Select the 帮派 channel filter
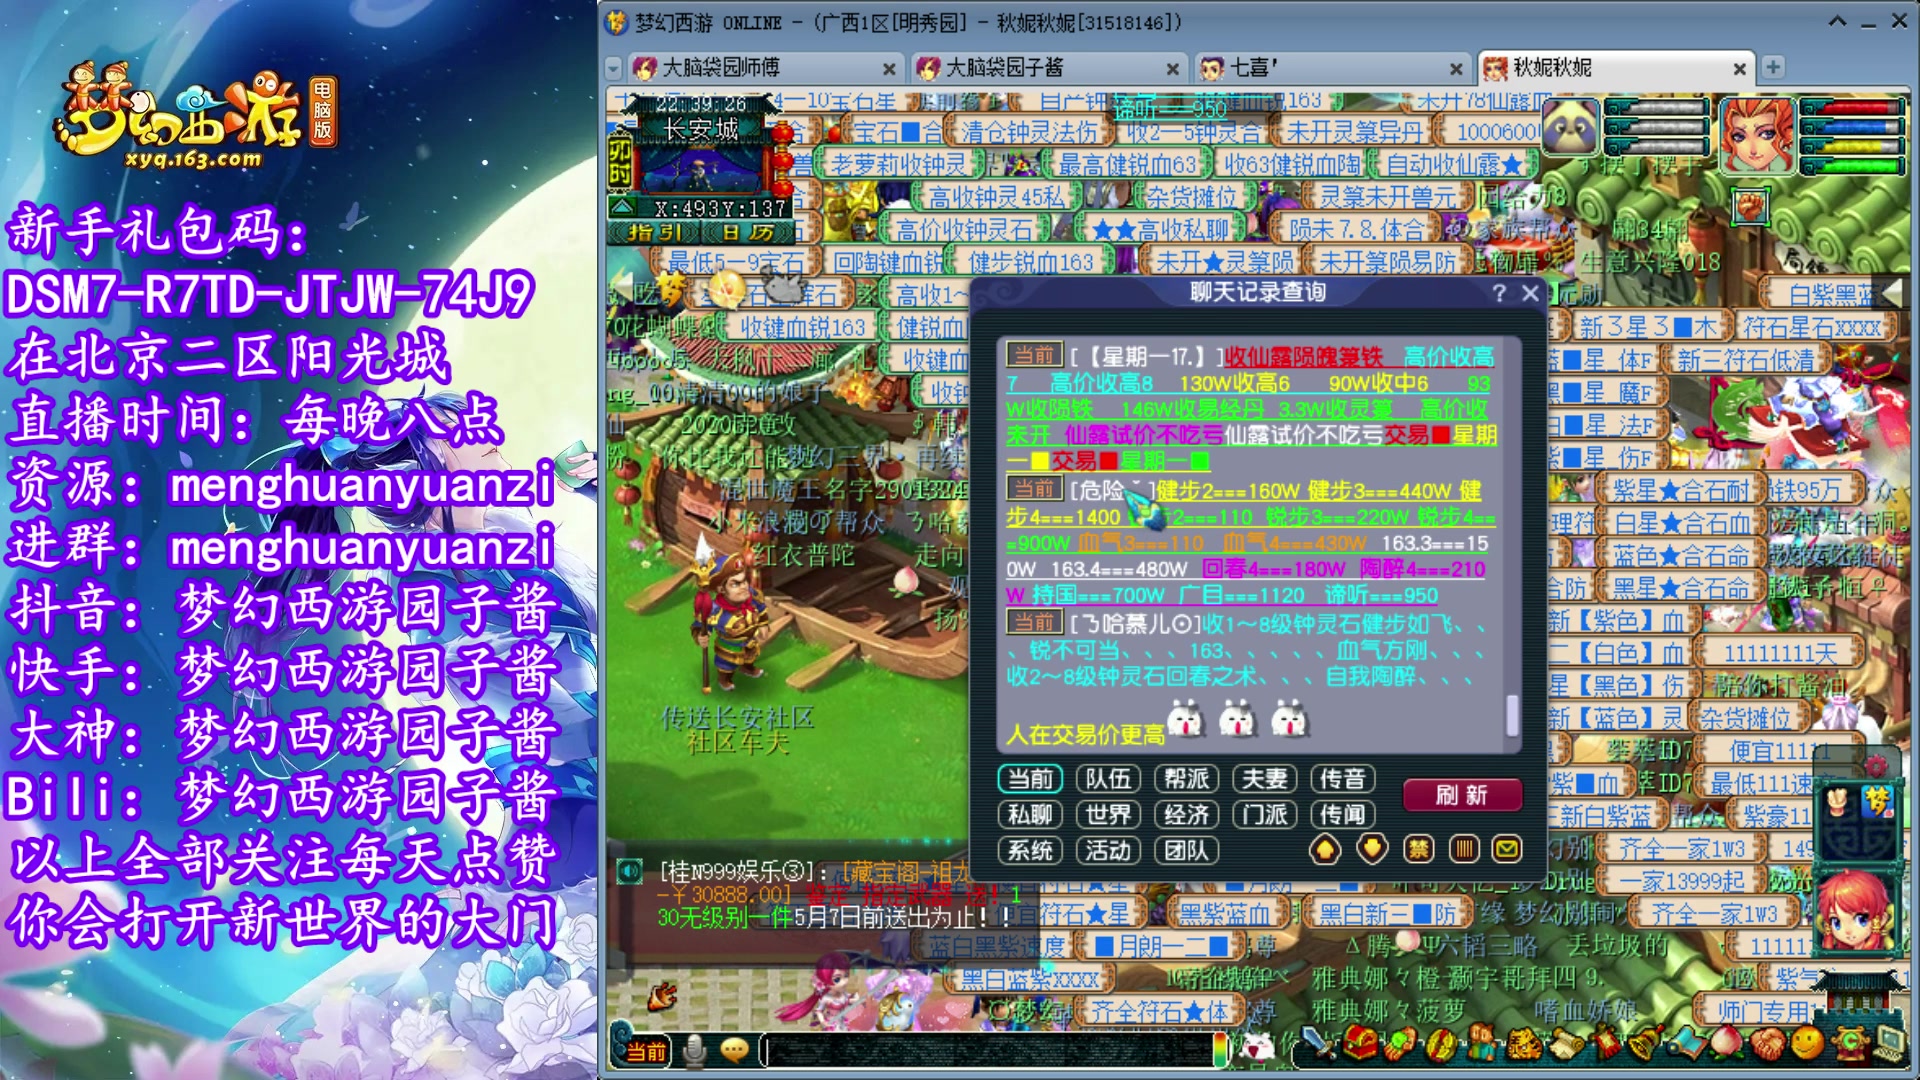This screenshot has height=1080, width=1920. point(1186,779)
